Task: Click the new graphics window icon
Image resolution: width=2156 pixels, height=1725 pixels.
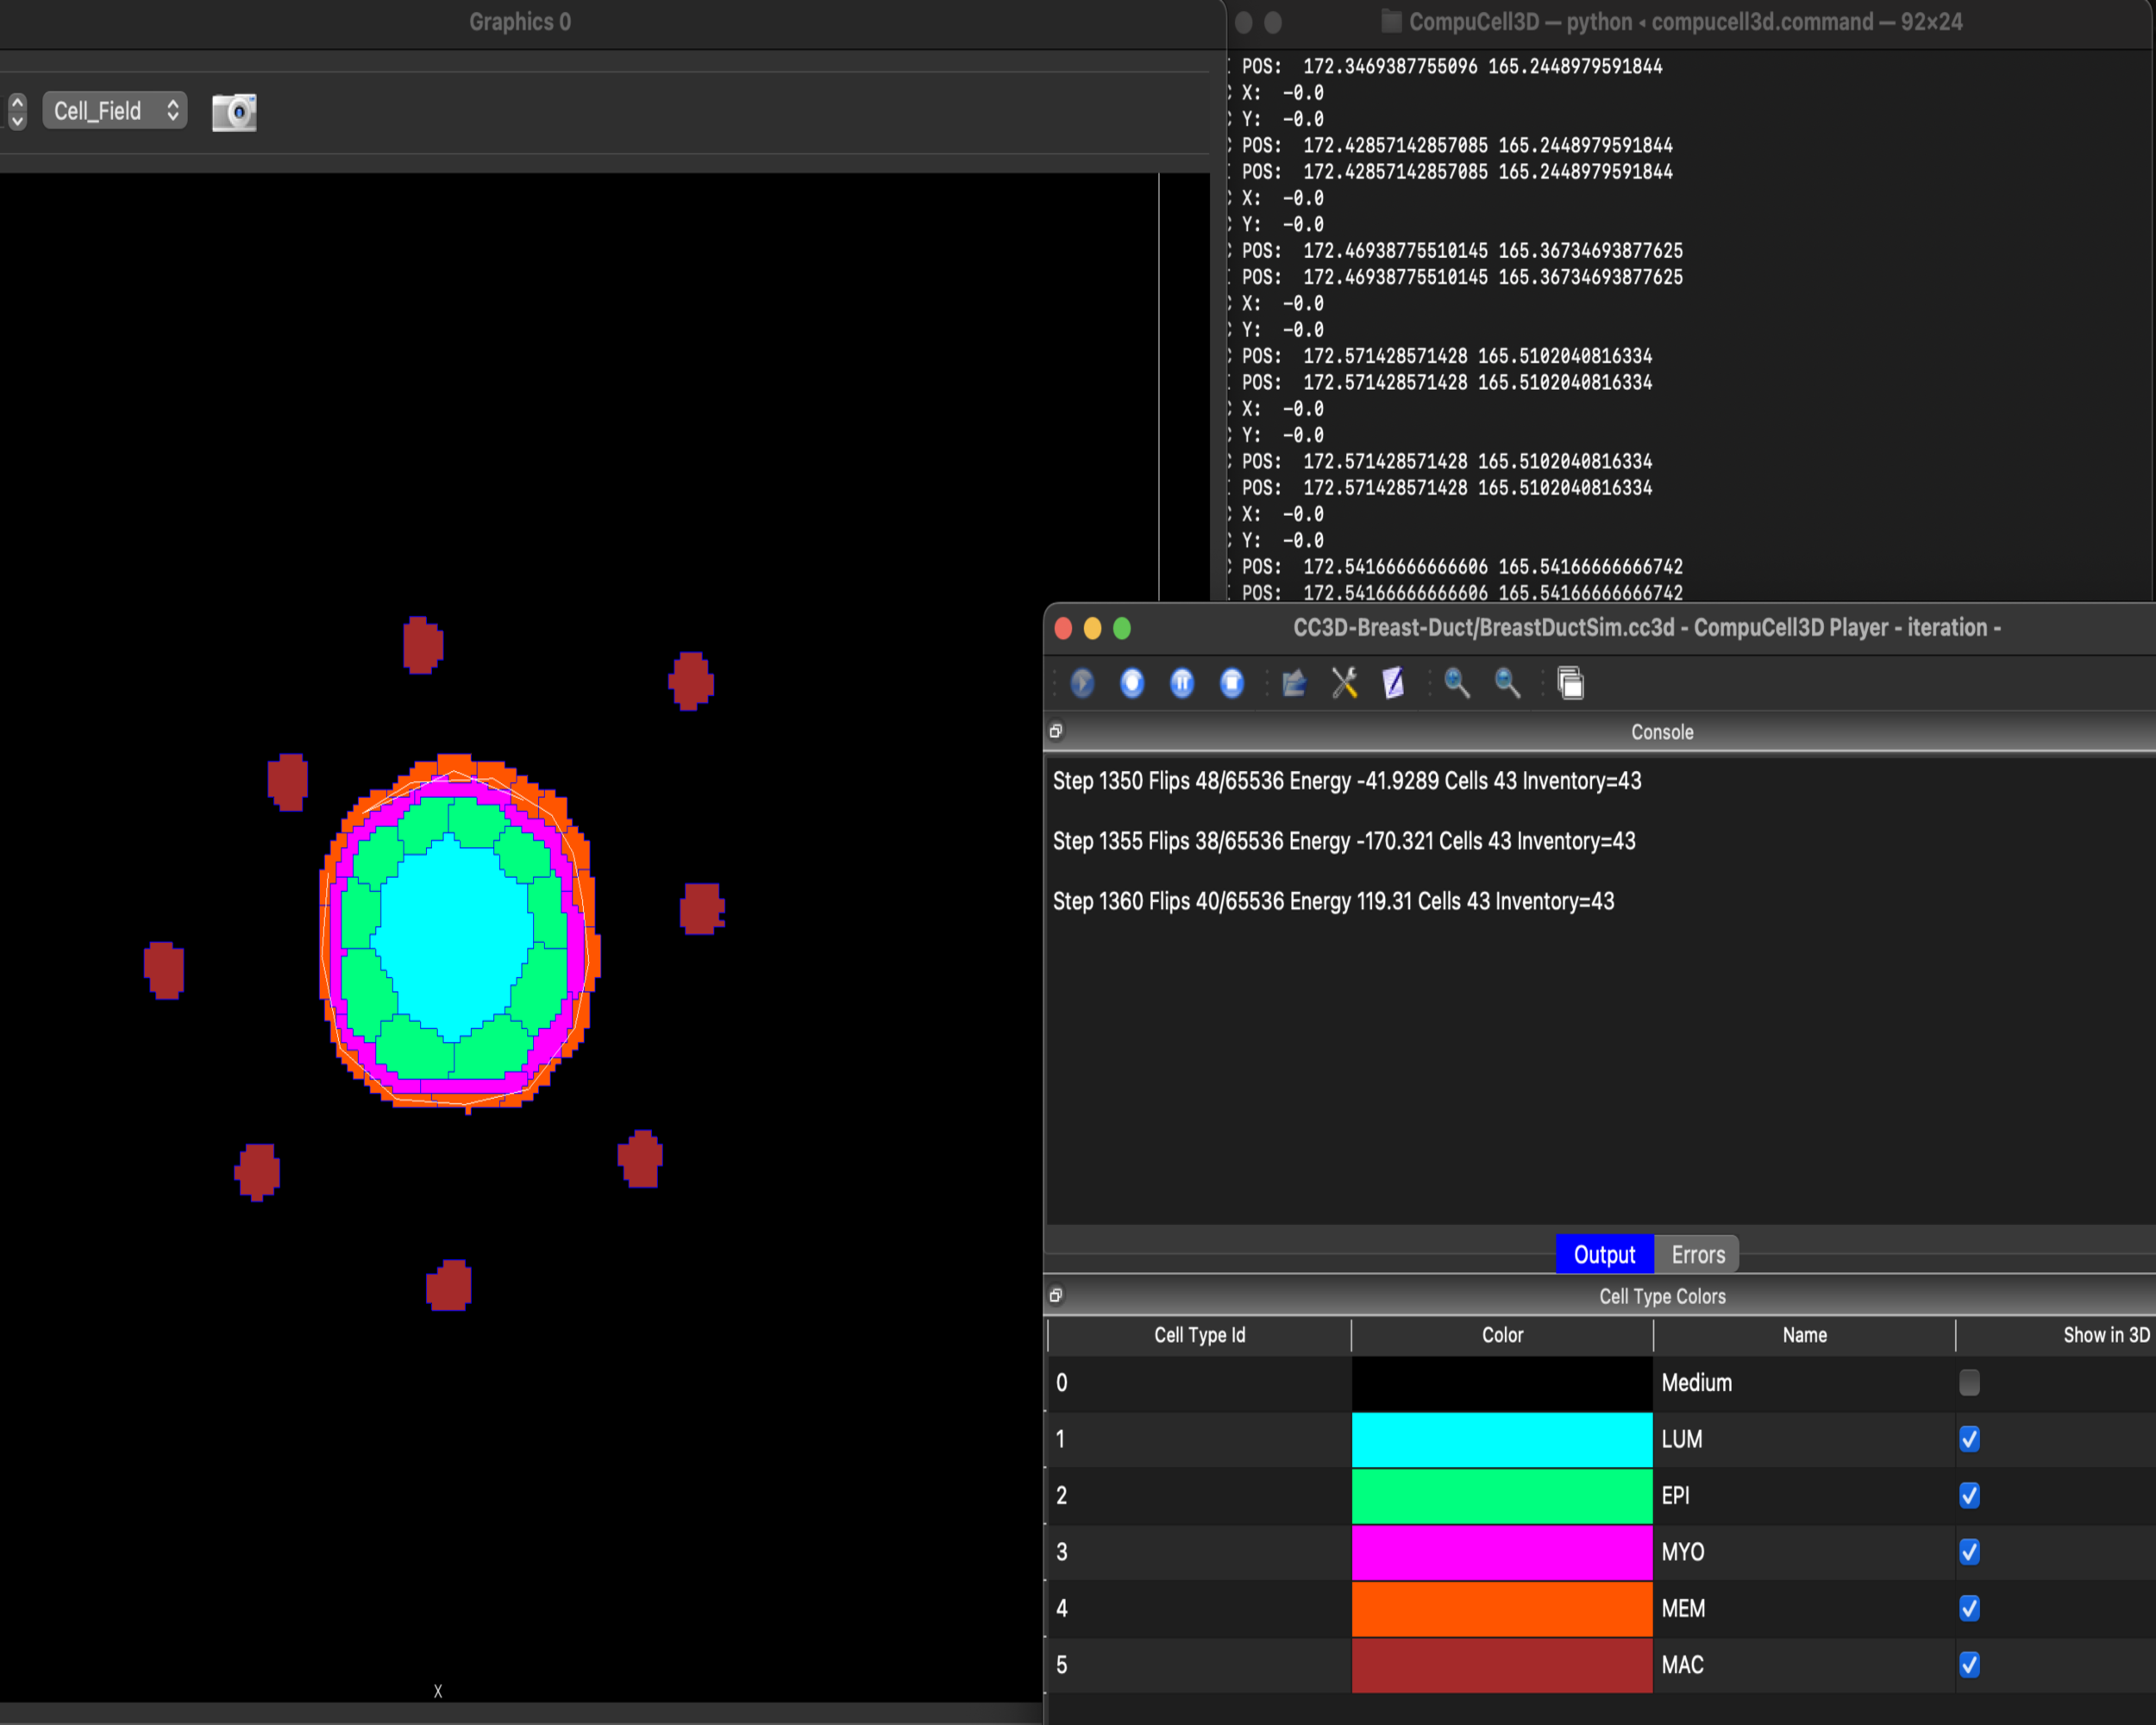Action: click(1570, 683)
